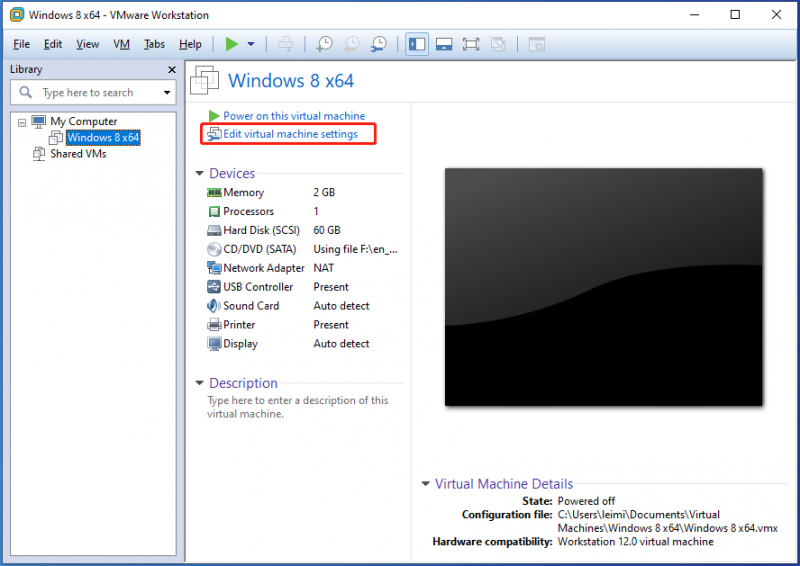This screenshot has height=566, width=800.
Task: Click the description text entry area
Action: (x=297, y=407)
